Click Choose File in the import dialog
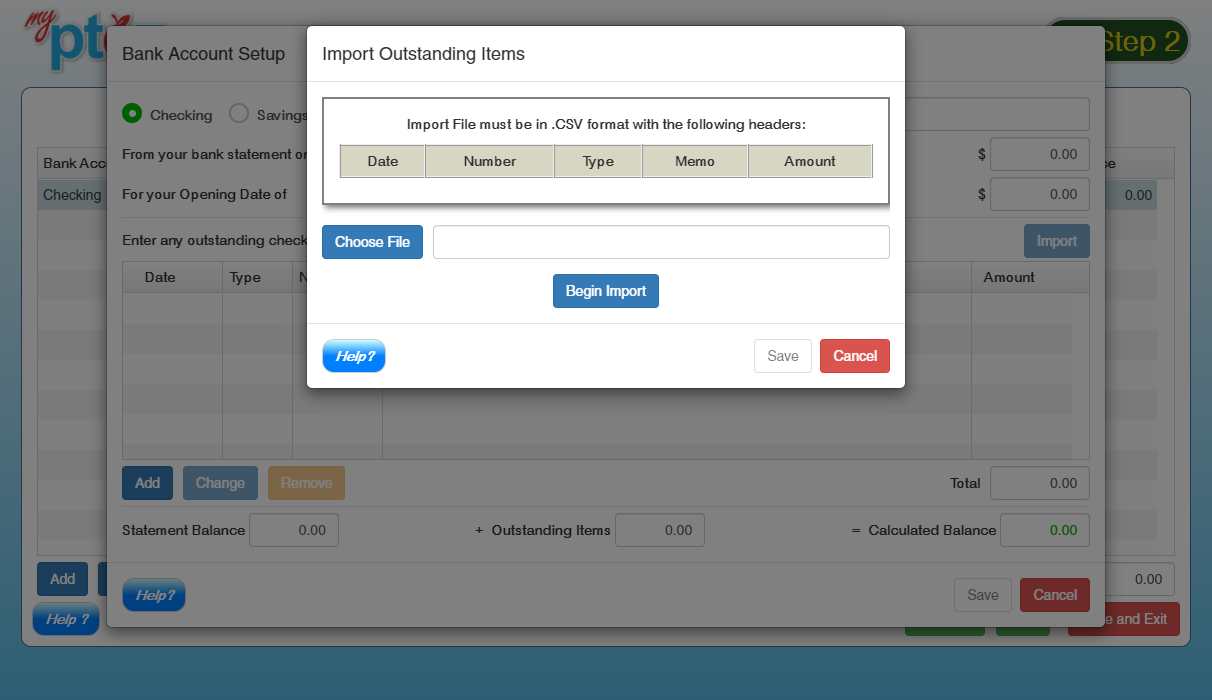This screenshot has height=700, width=1212. 372,242
